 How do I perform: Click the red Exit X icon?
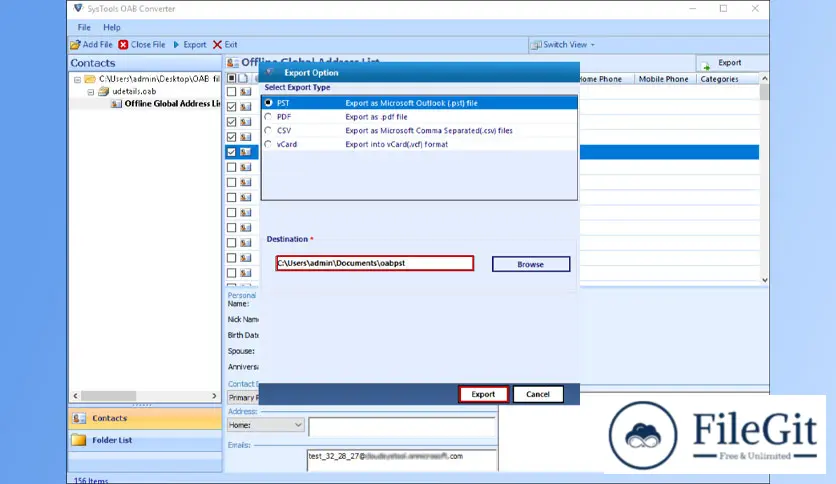[x=217, y=45]
